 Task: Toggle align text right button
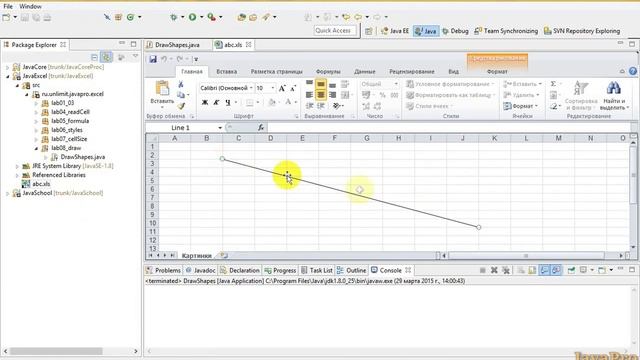(x=333, y=95)
